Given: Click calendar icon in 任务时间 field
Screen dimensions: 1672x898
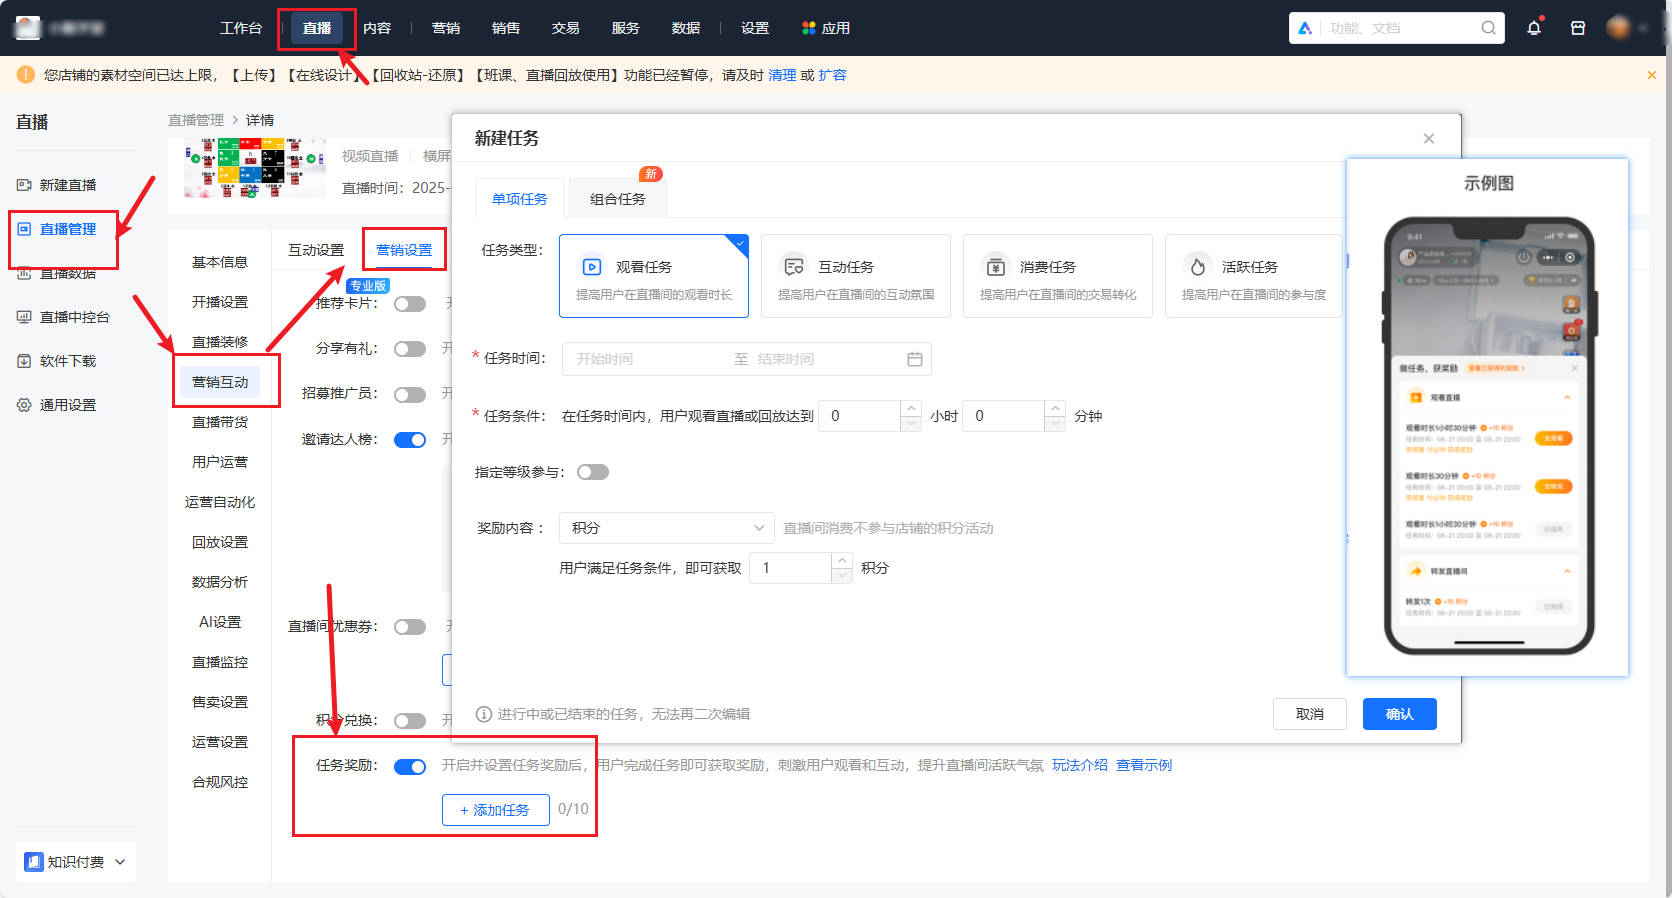Looking at the screenshot, I should coord(914,359).
